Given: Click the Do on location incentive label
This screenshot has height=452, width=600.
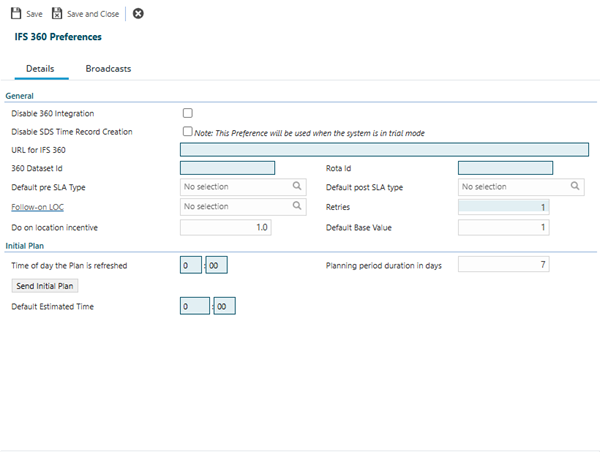Looking at the screenshot, I should (54, 228).
